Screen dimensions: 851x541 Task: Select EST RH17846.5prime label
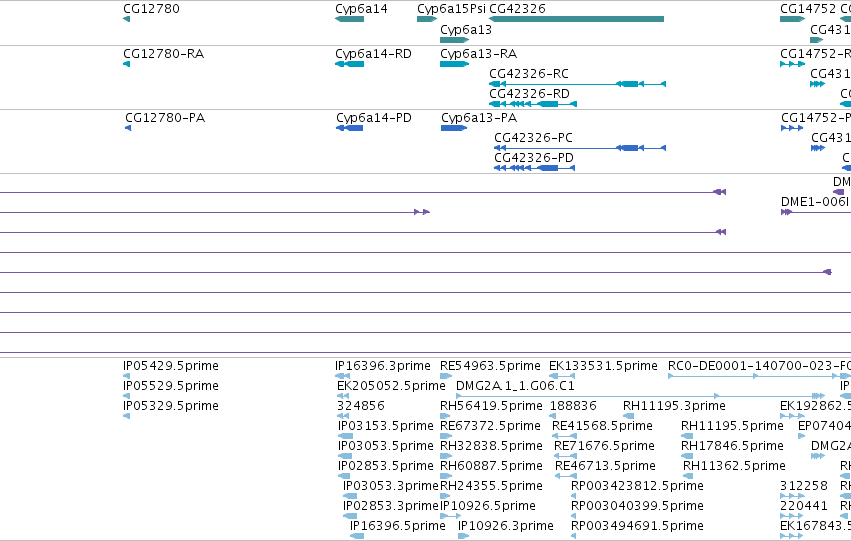[733, 446]
